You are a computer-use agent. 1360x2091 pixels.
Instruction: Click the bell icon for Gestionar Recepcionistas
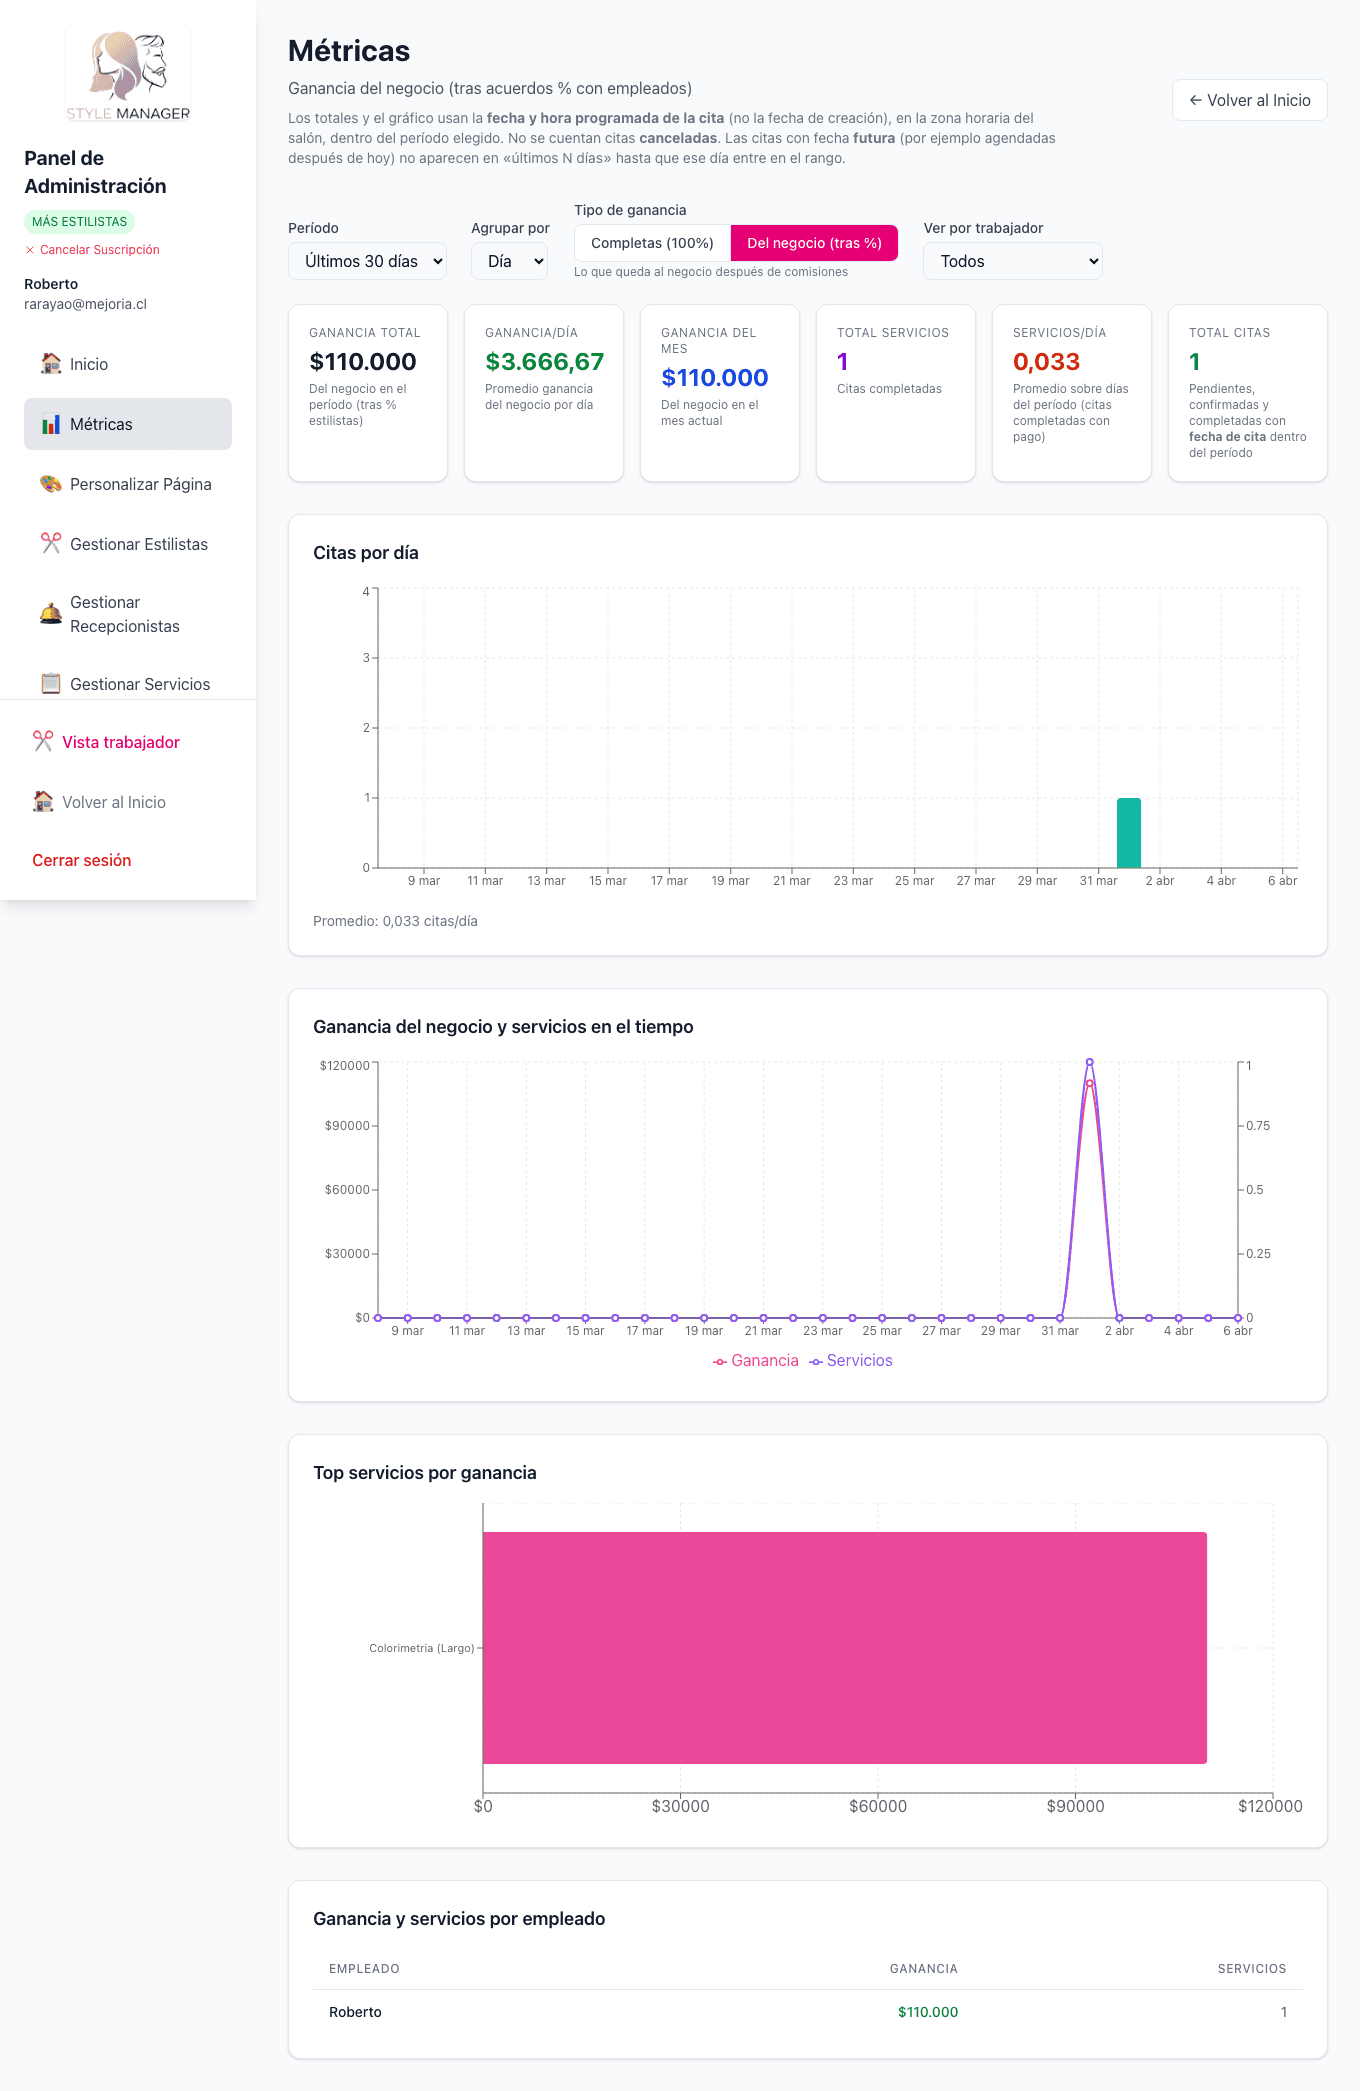(x=51, y=614)
